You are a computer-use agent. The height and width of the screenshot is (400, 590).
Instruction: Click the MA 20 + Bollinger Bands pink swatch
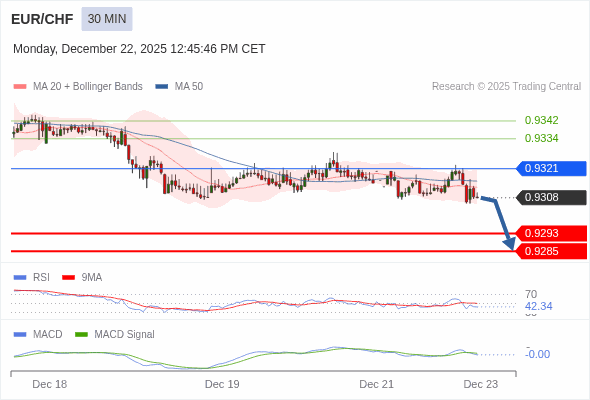(x=20, y=87)
